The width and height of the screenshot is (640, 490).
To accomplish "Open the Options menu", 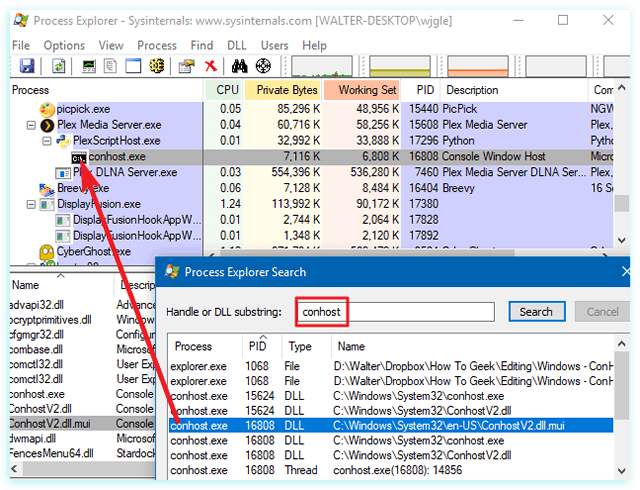I will [x=64, y=45].
